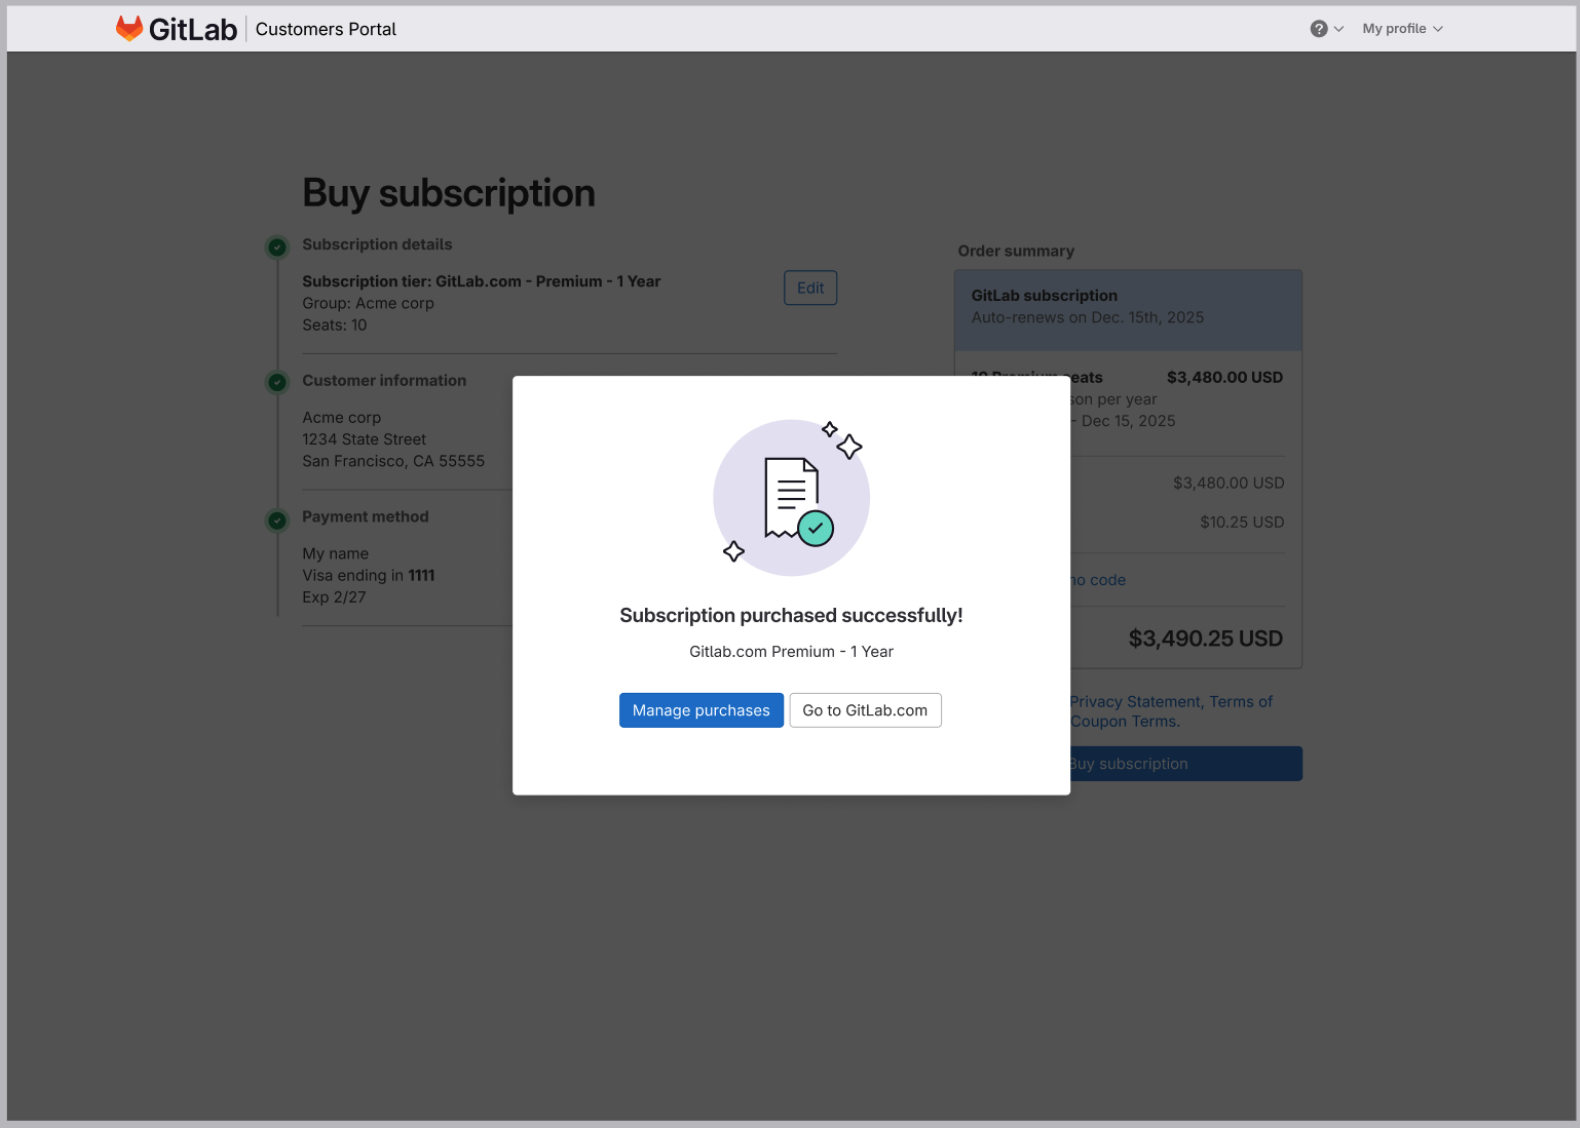Click 'Subscription tier: GitLab.com - Premium - 1 Year'
The height and width of the screenshot is (1128, 1580).
[481, 281]
